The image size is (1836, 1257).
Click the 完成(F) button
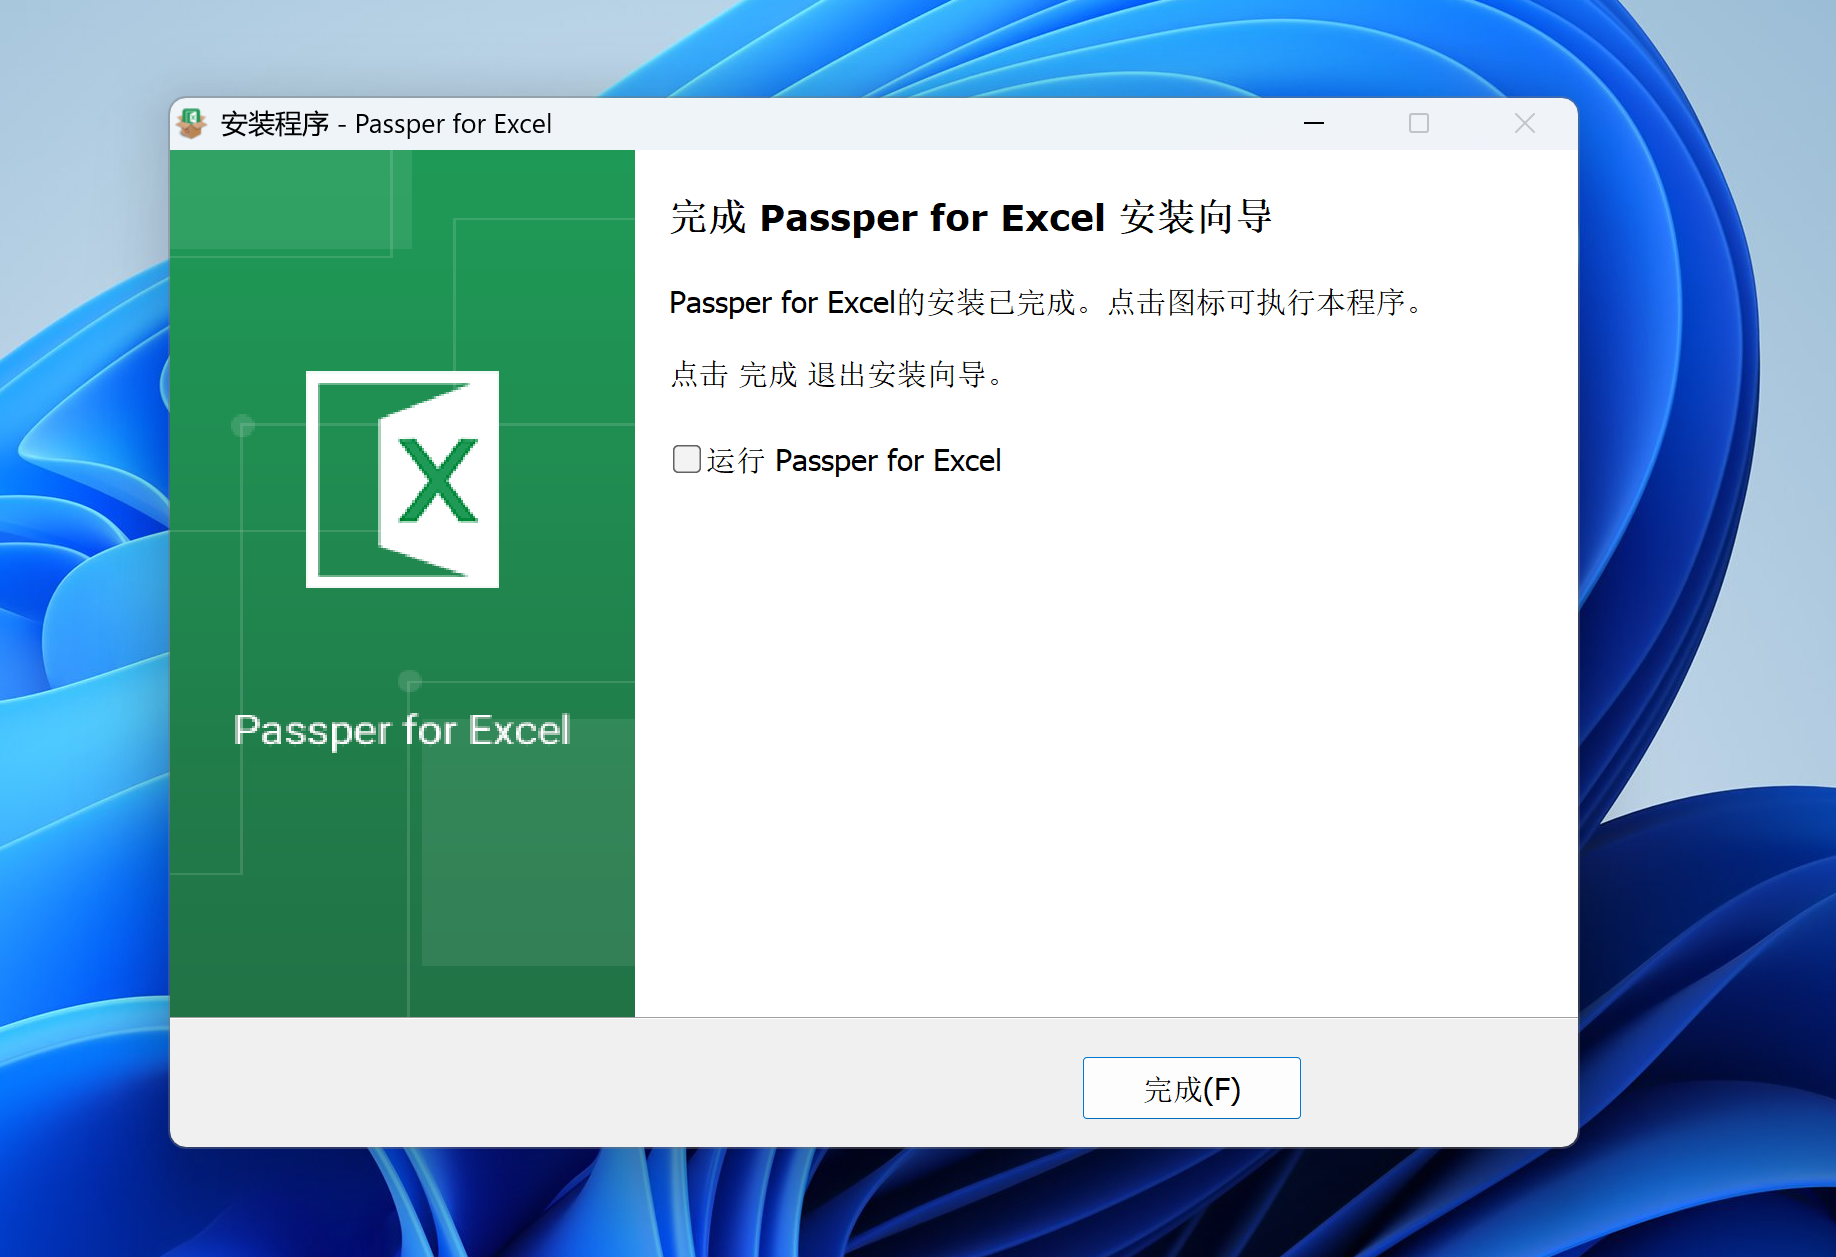point(1191,1088)
